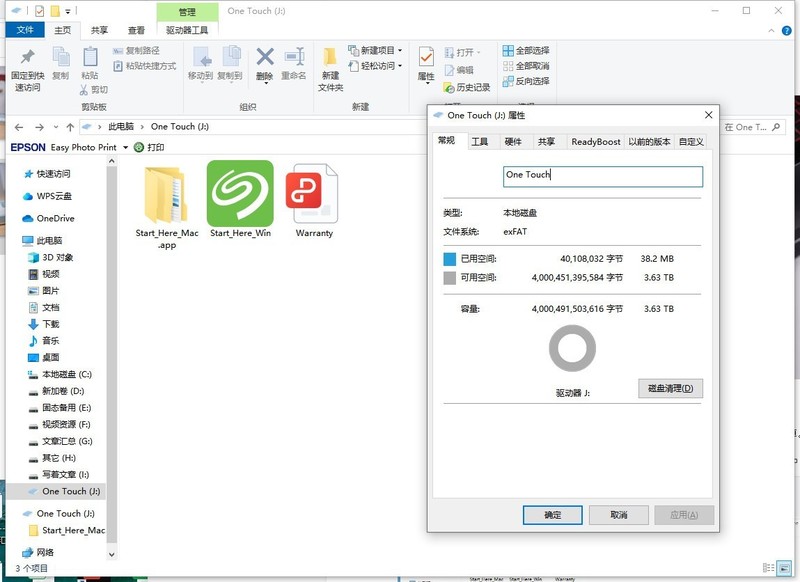Switch to View ribbon tab
This screenshot has height=582, width=800.
pos(136,30)
